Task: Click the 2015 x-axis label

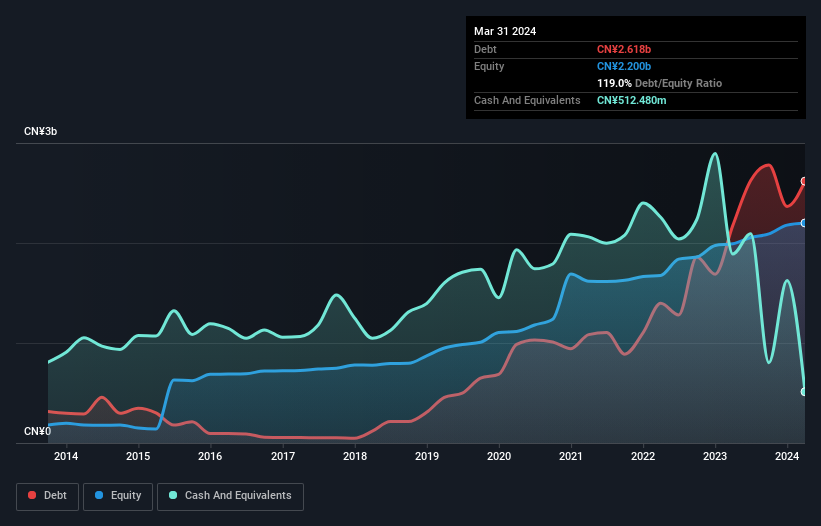Action: (138, 456)
